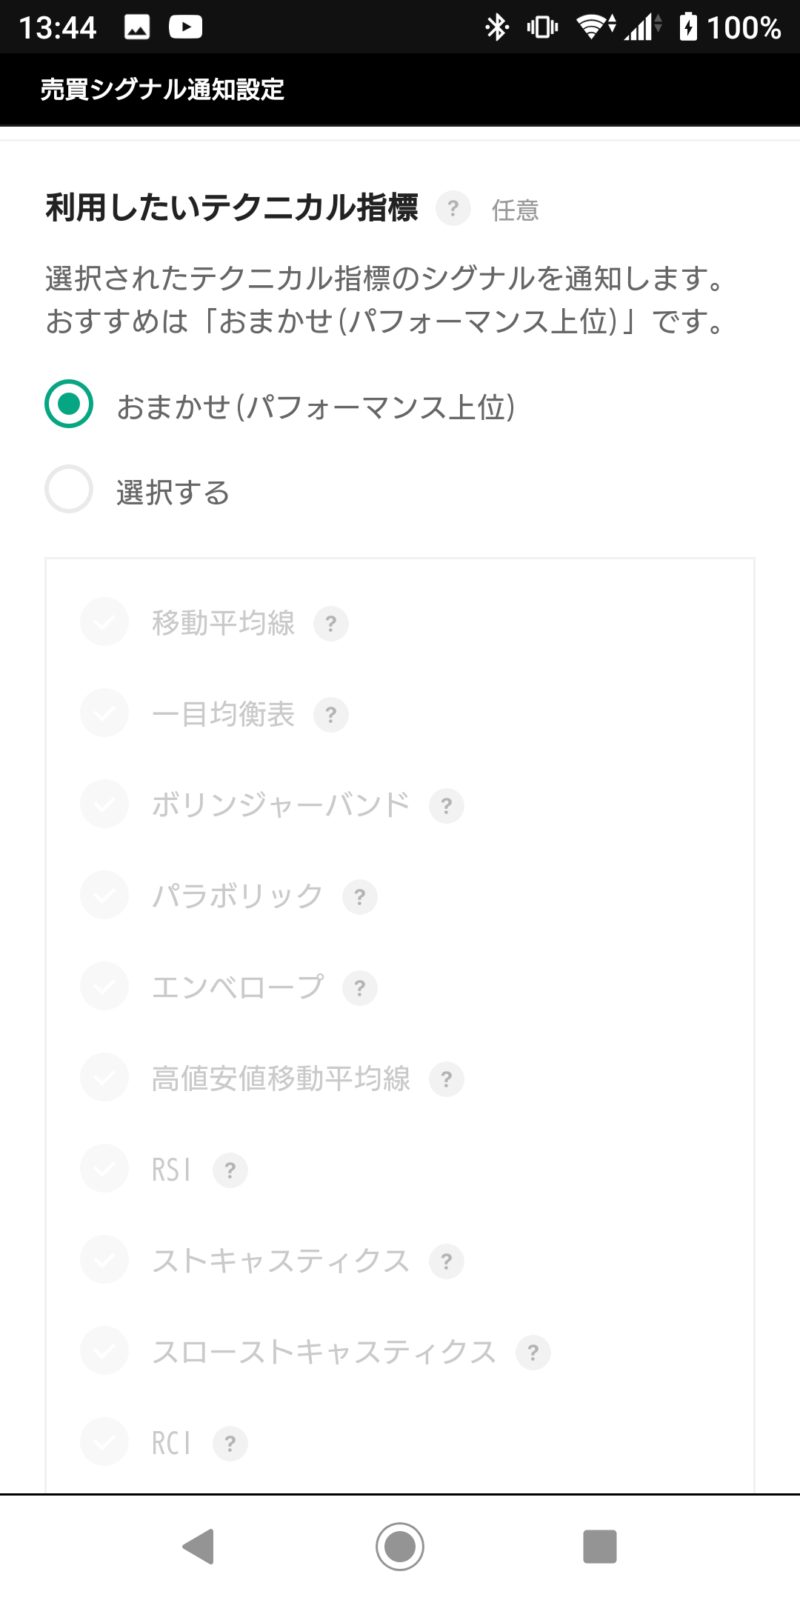Tap help icon next to 移動平均線
Image resolution: width=800 pixels, height=1600 pixels.
[x=331, y=624]
